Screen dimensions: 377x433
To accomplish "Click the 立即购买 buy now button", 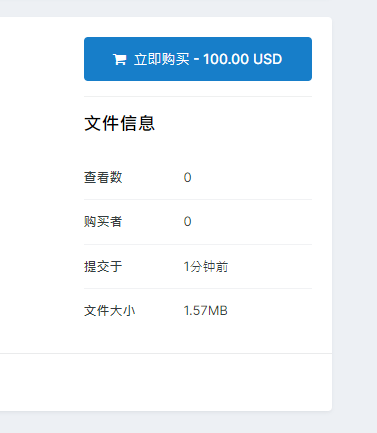I will point(198,59).
